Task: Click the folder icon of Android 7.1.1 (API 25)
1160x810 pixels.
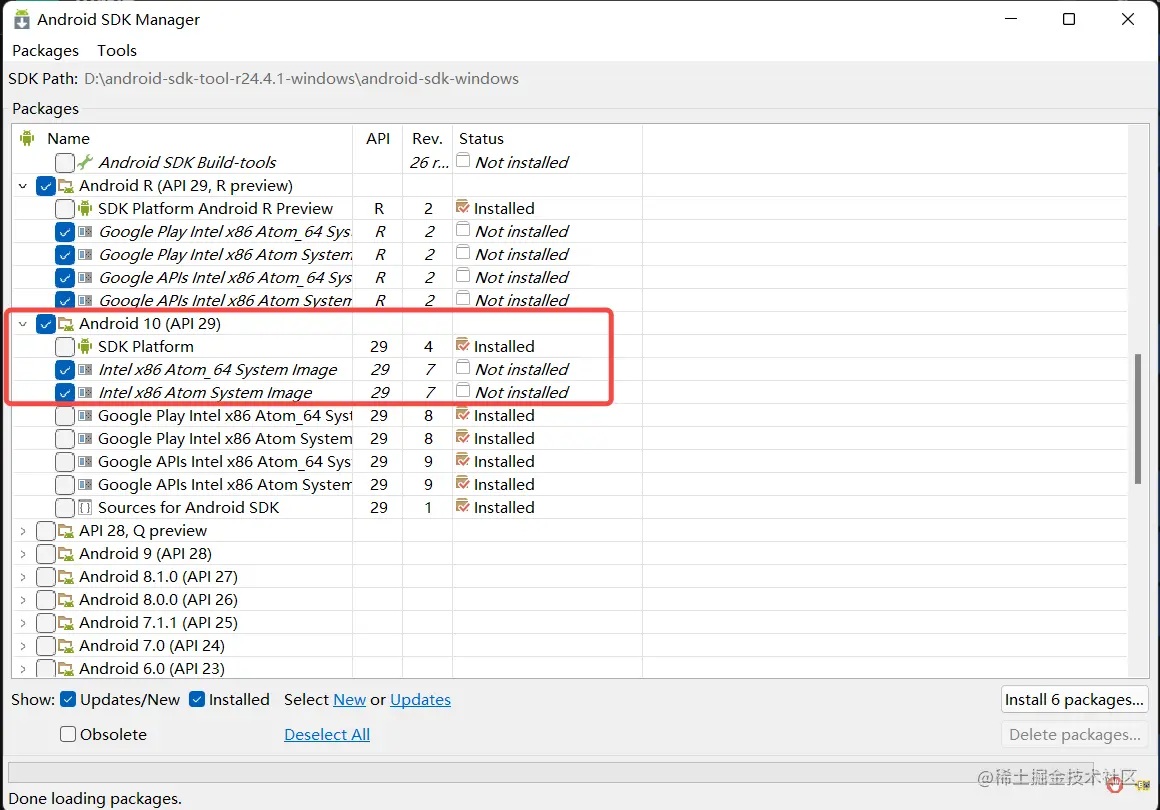Action: pos(66,622)
